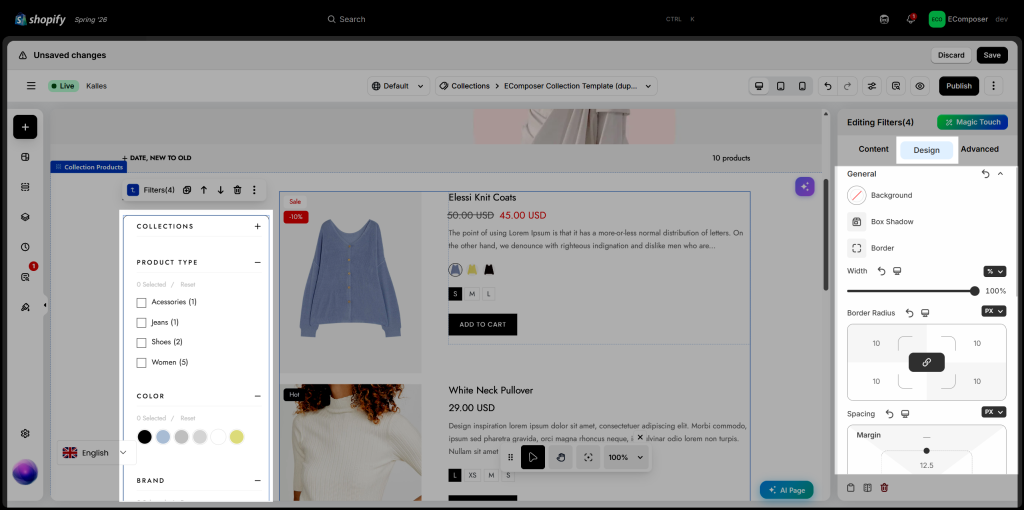Select the black color filter swatch
This screenshot has width=1024, height=510.
coord(144,437)
